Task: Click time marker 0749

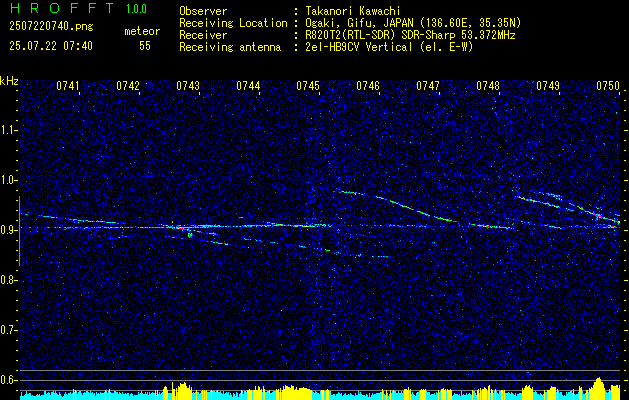Action: click(548, 86)
